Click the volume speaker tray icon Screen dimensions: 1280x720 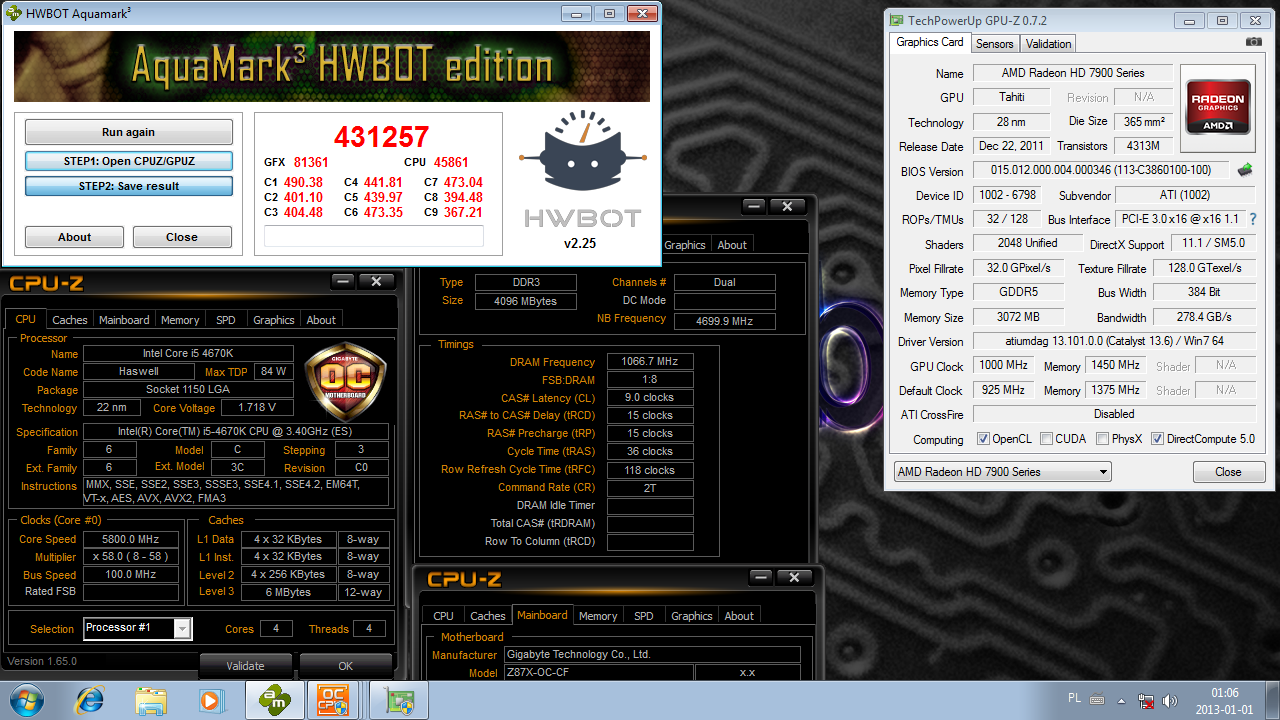[x=1171, y=700]
